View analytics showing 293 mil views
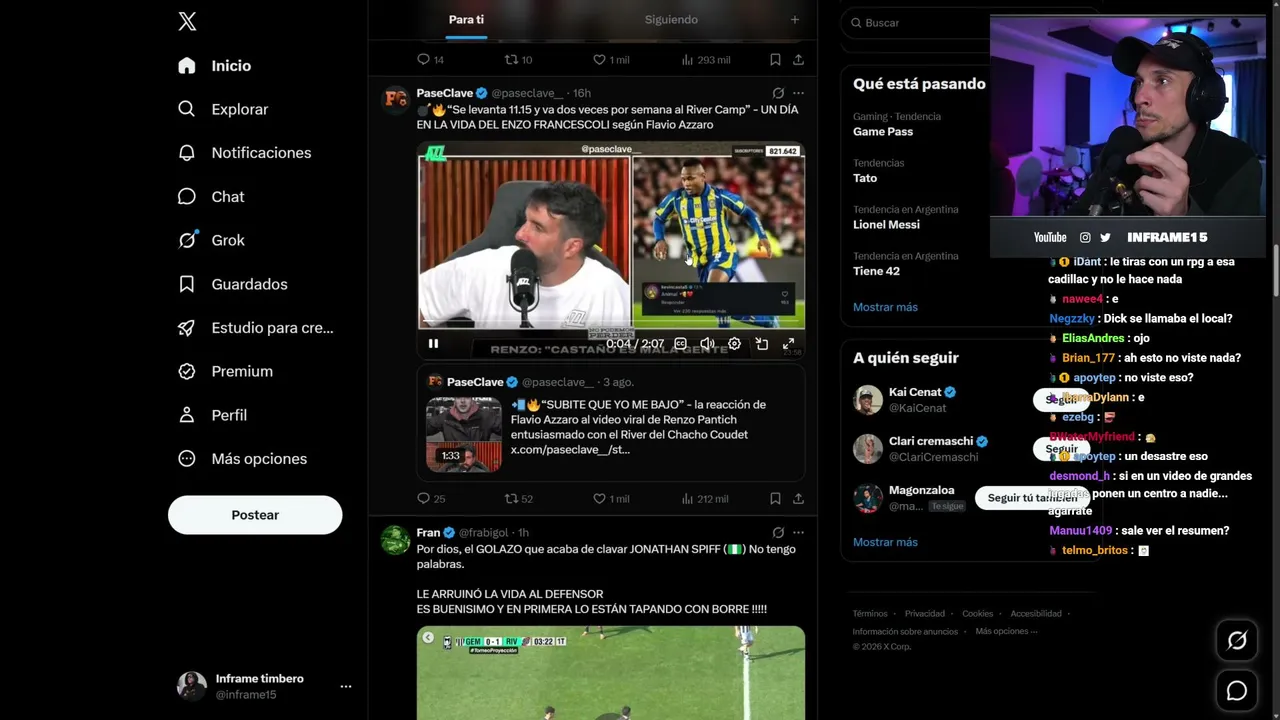The image size is (1280, 720). tap(705, 60)
